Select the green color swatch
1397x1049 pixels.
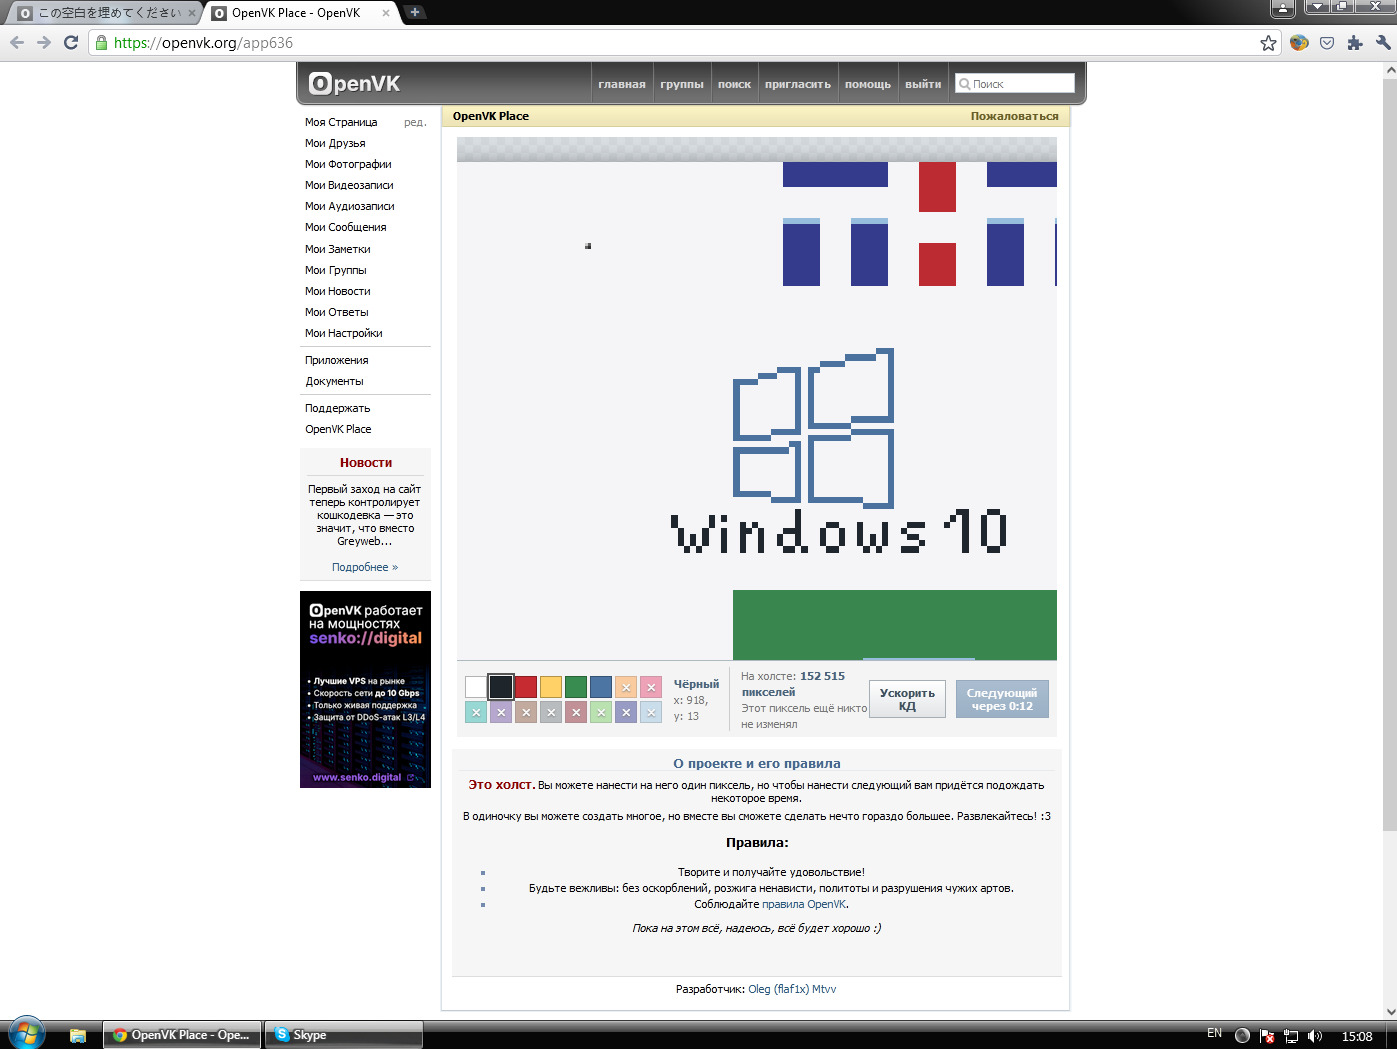click(x=576, y=687)
